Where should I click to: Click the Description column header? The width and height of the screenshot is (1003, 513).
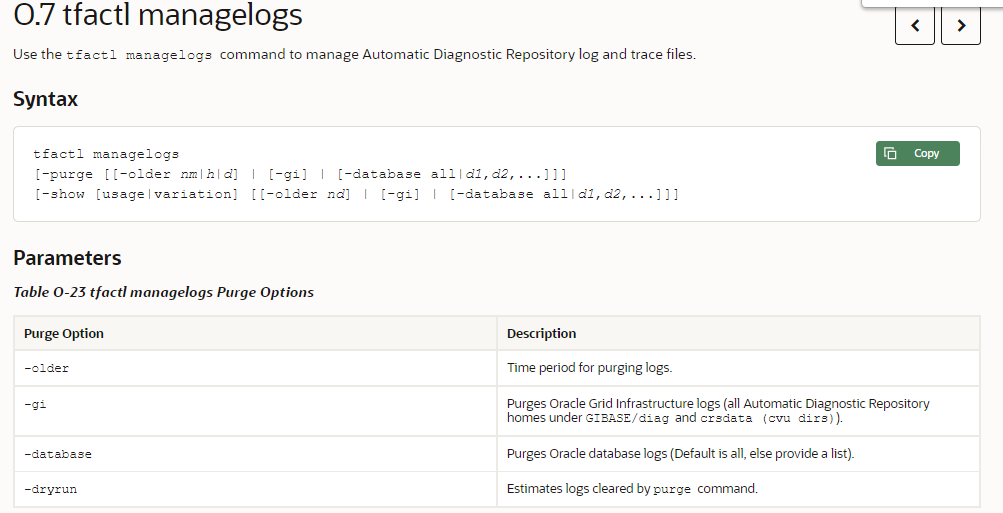click(541, 333)
